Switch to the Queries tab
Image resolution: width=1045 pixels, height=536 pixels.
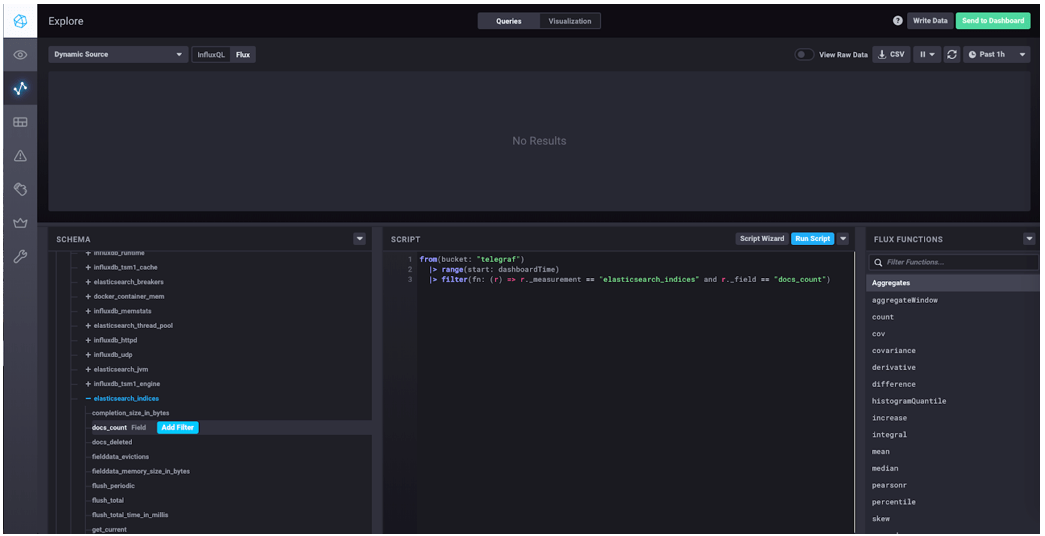(x=509, y=21)
